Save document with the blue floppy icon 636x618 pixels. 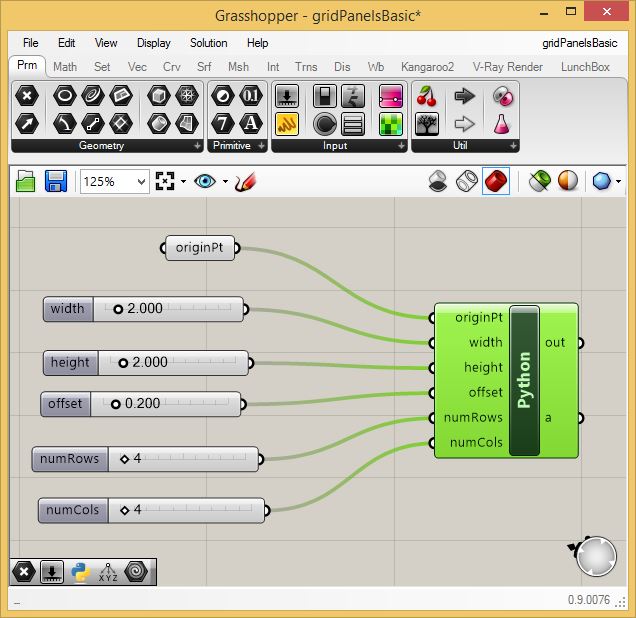click(x=56, y=181)
